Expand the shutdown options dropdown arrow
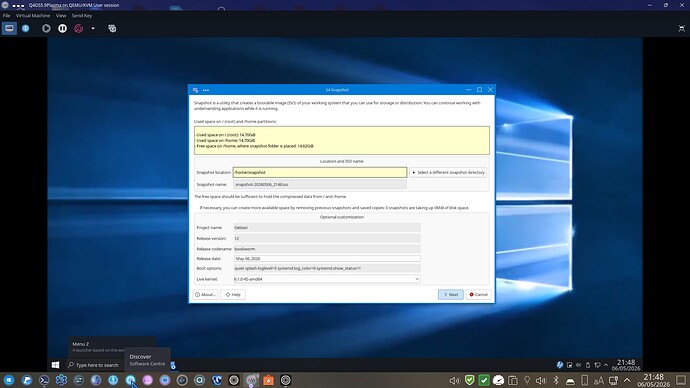Image resolution: width=690 pixels, height=388 pixels. click(x=93, y=28)
